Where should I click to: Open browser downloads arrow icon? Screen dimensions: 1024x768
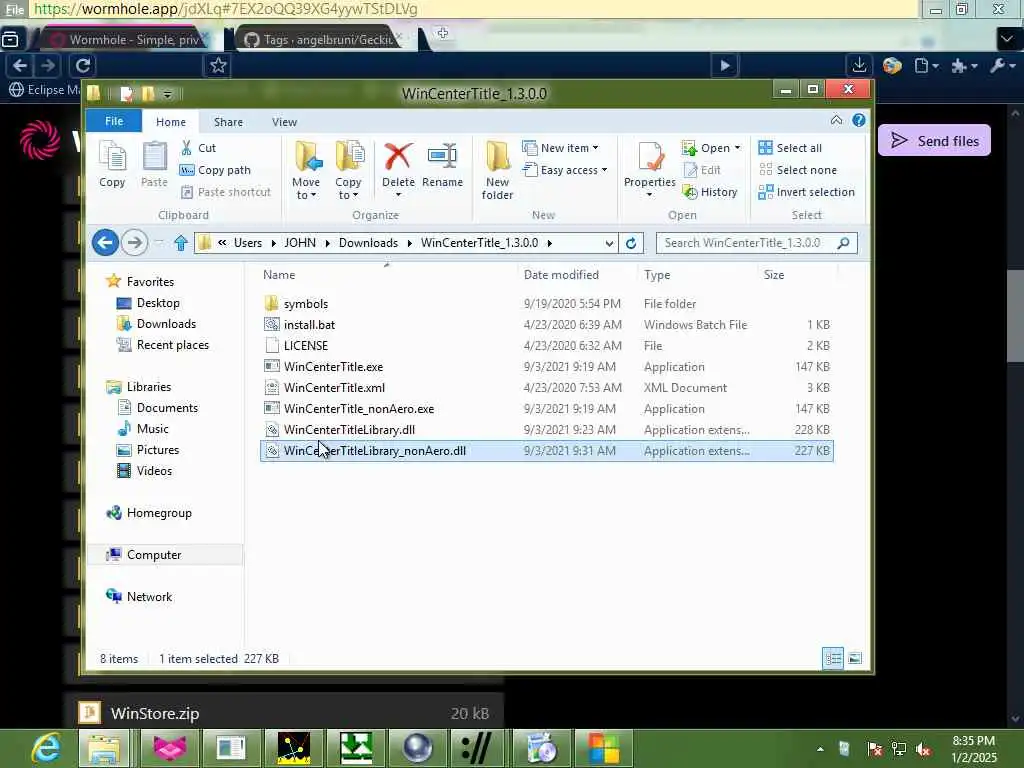coord(859,65)
